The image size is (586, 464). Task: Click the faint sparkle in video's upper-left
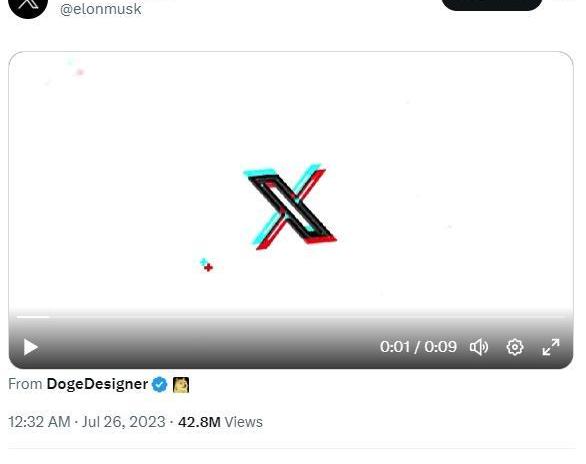(x=75, y=67)
